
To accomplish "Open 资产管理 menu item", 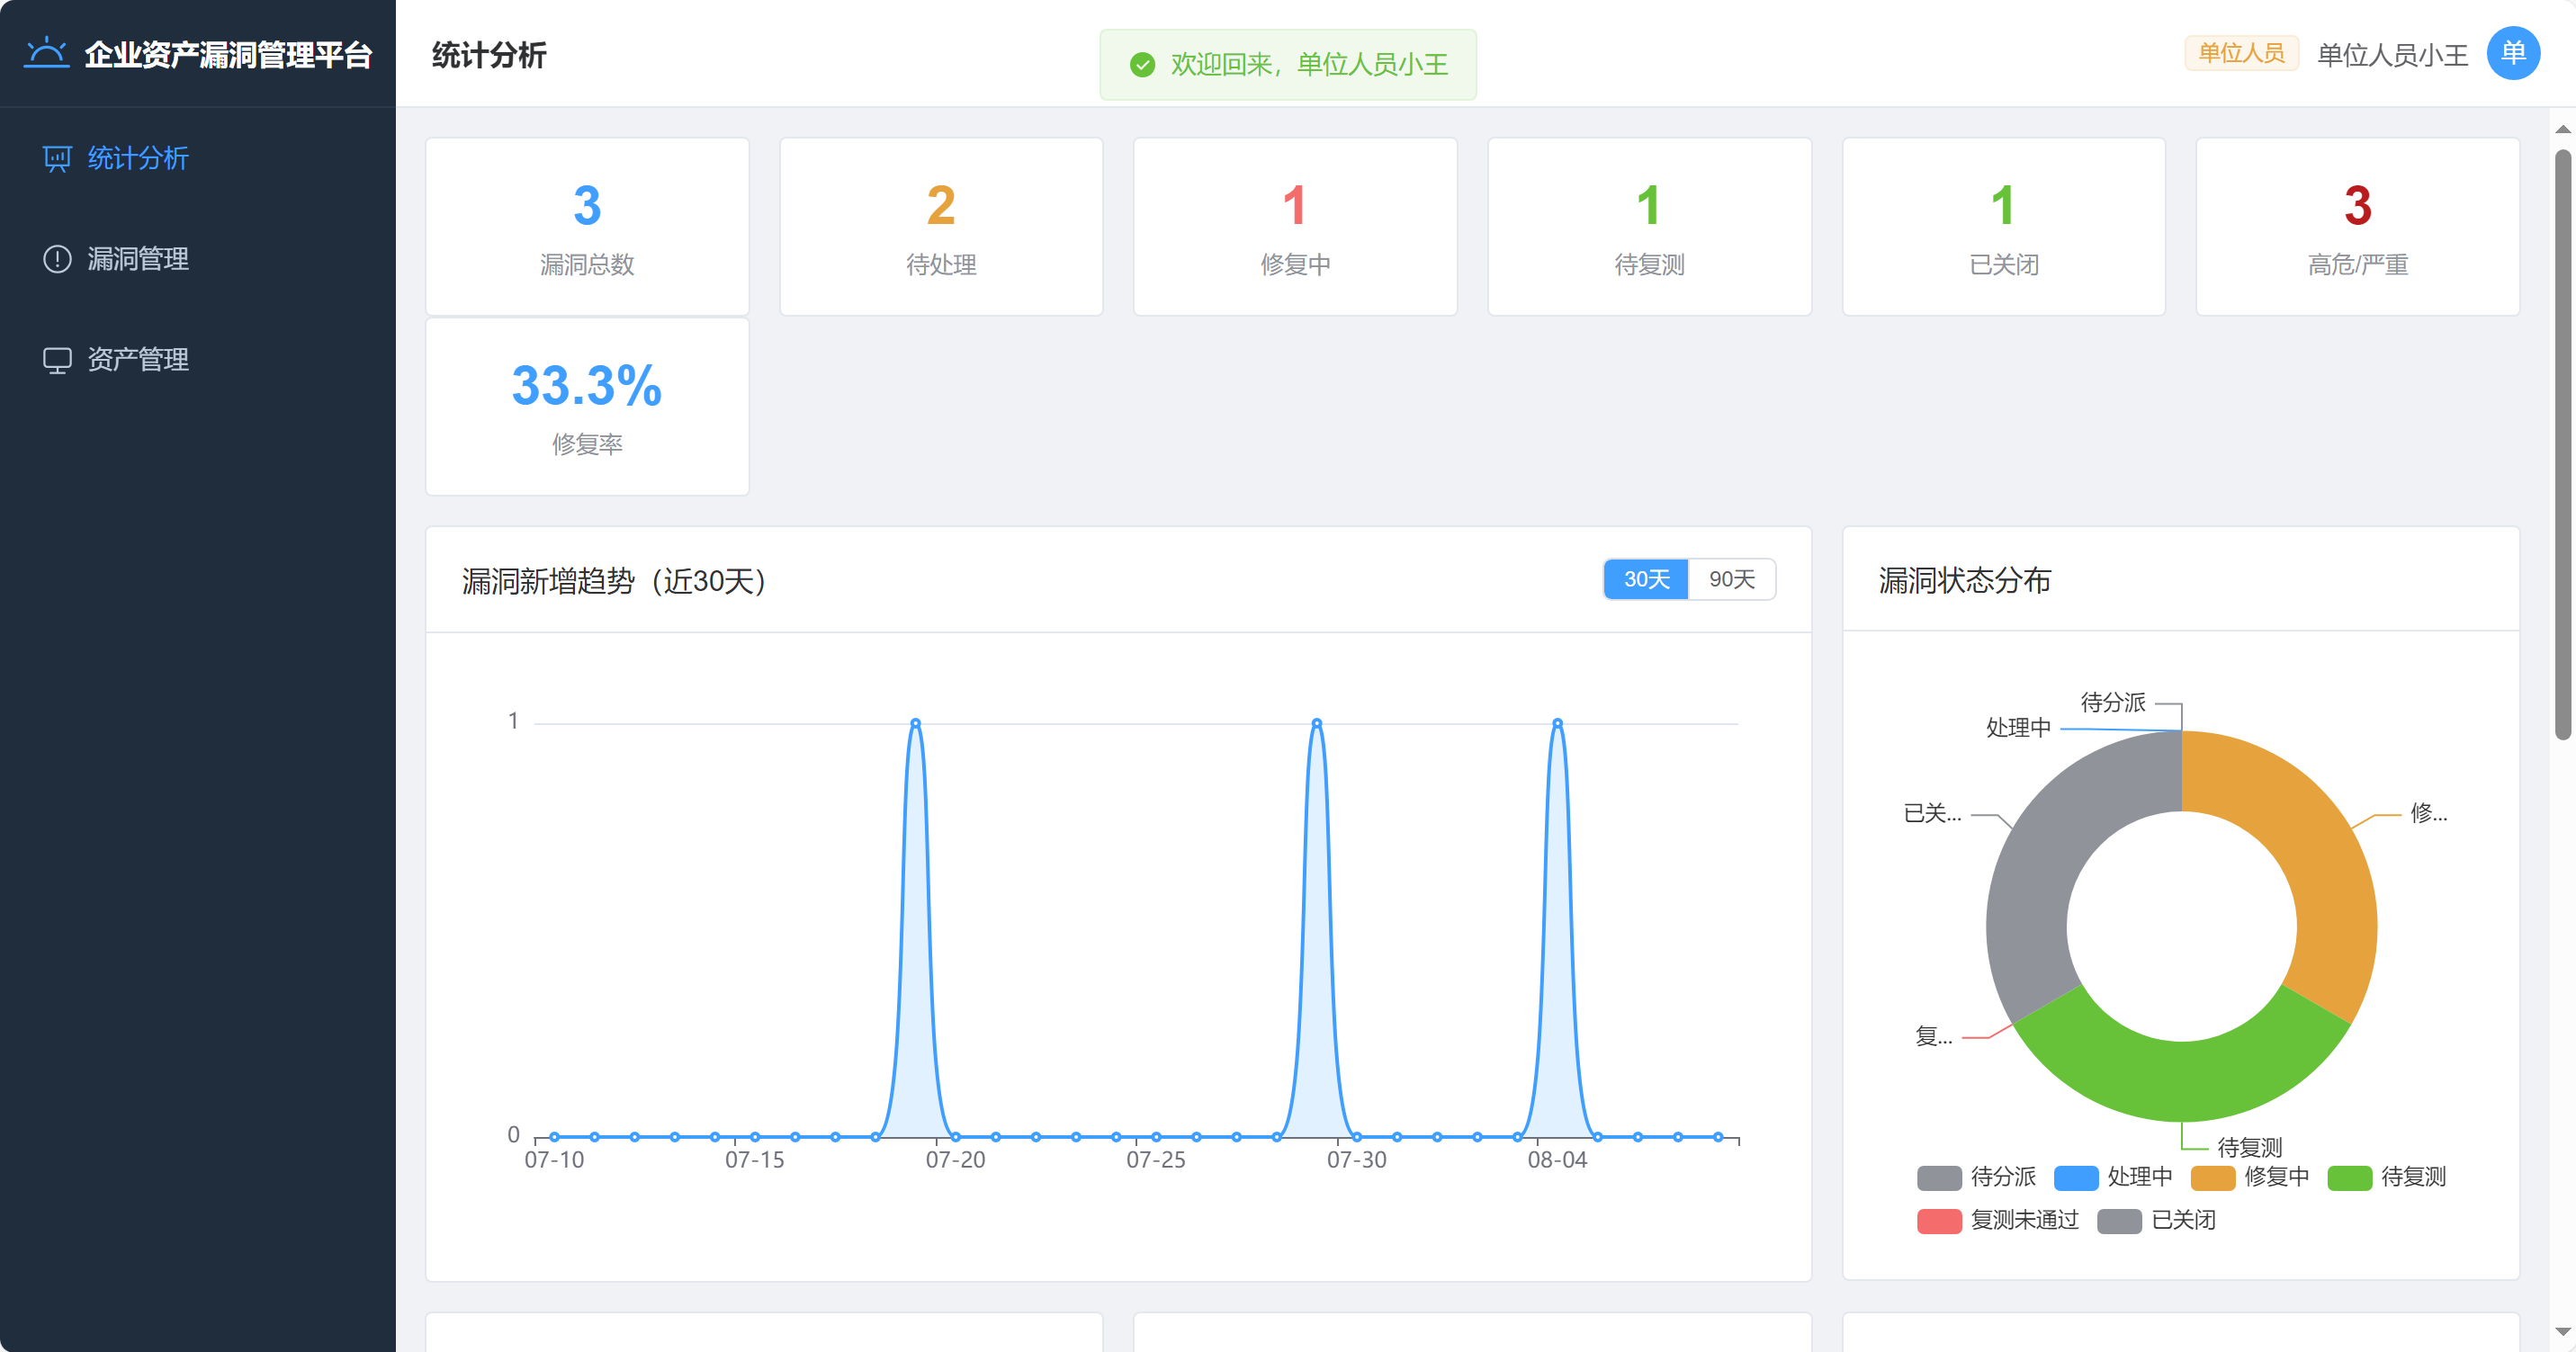I will (x=198, y=360).
